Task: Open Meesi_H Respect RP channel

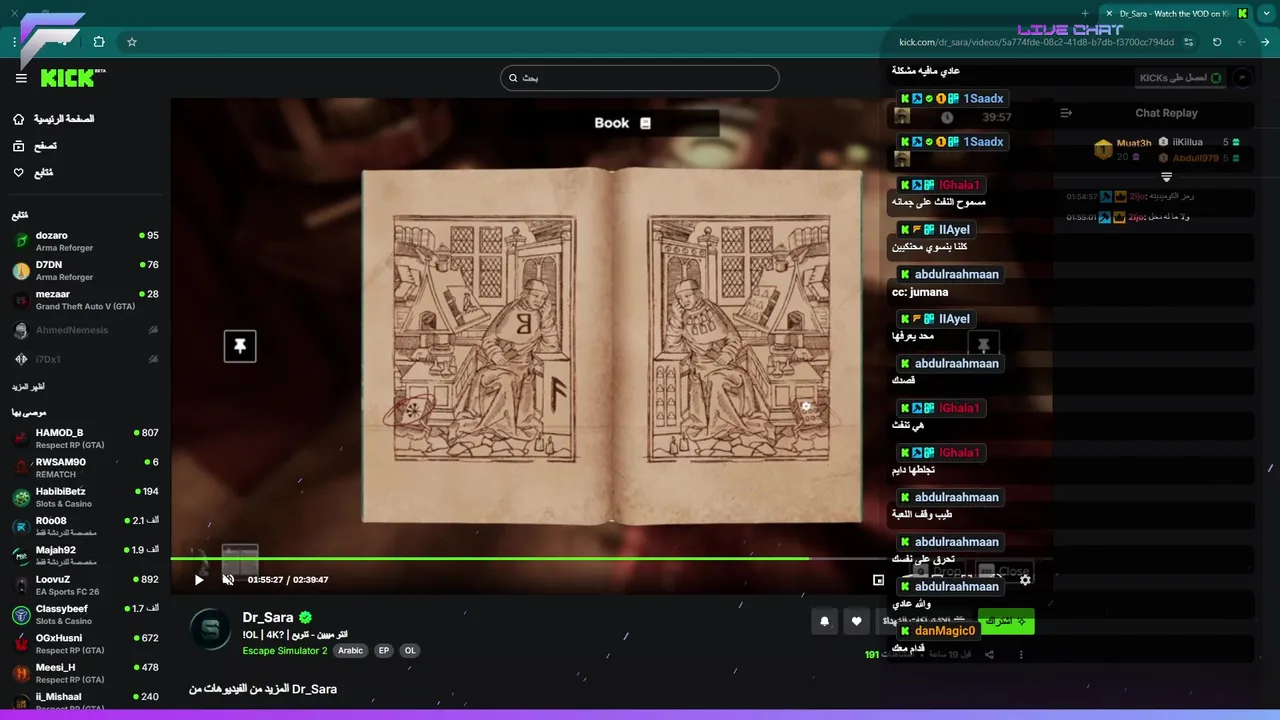Action: coord(85,673)
